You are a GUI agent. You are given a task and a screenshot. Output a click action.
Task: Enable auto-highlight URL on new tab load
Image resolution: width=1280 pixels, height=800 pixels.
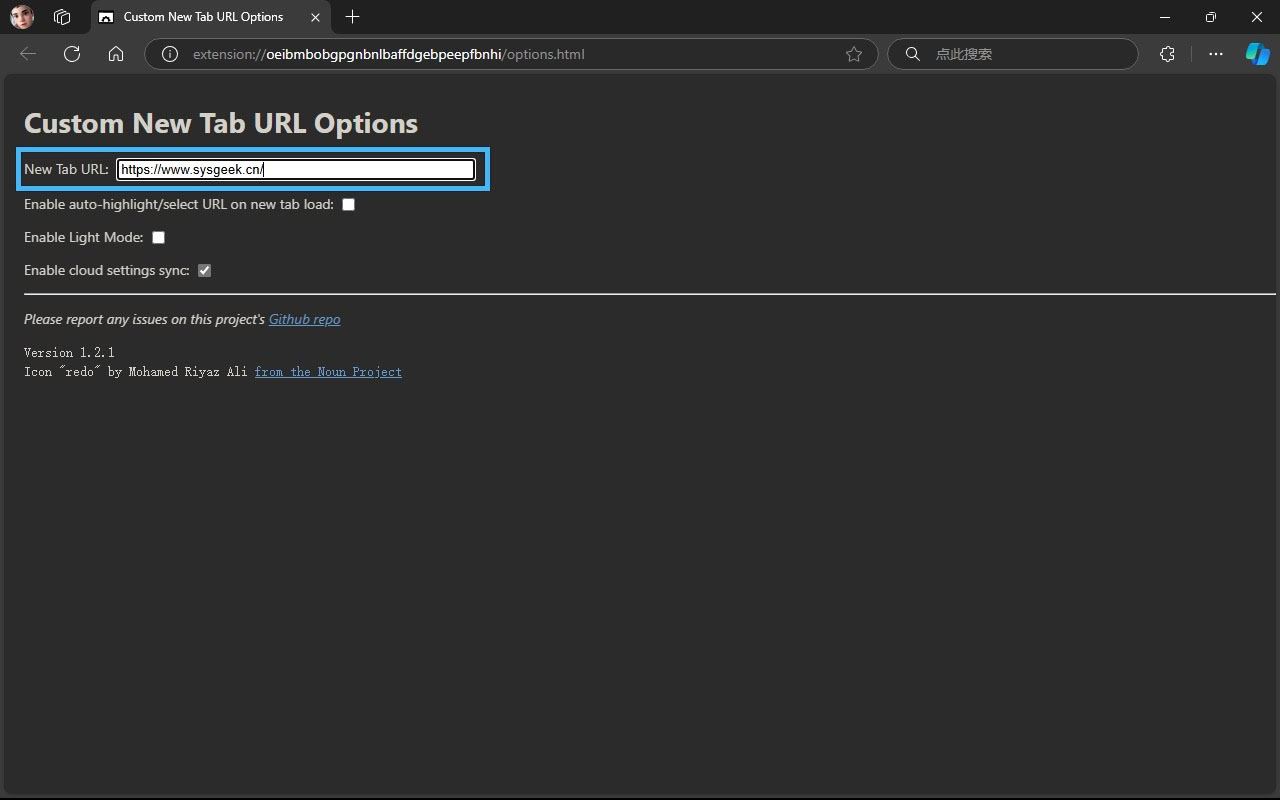tap(348, 204)
